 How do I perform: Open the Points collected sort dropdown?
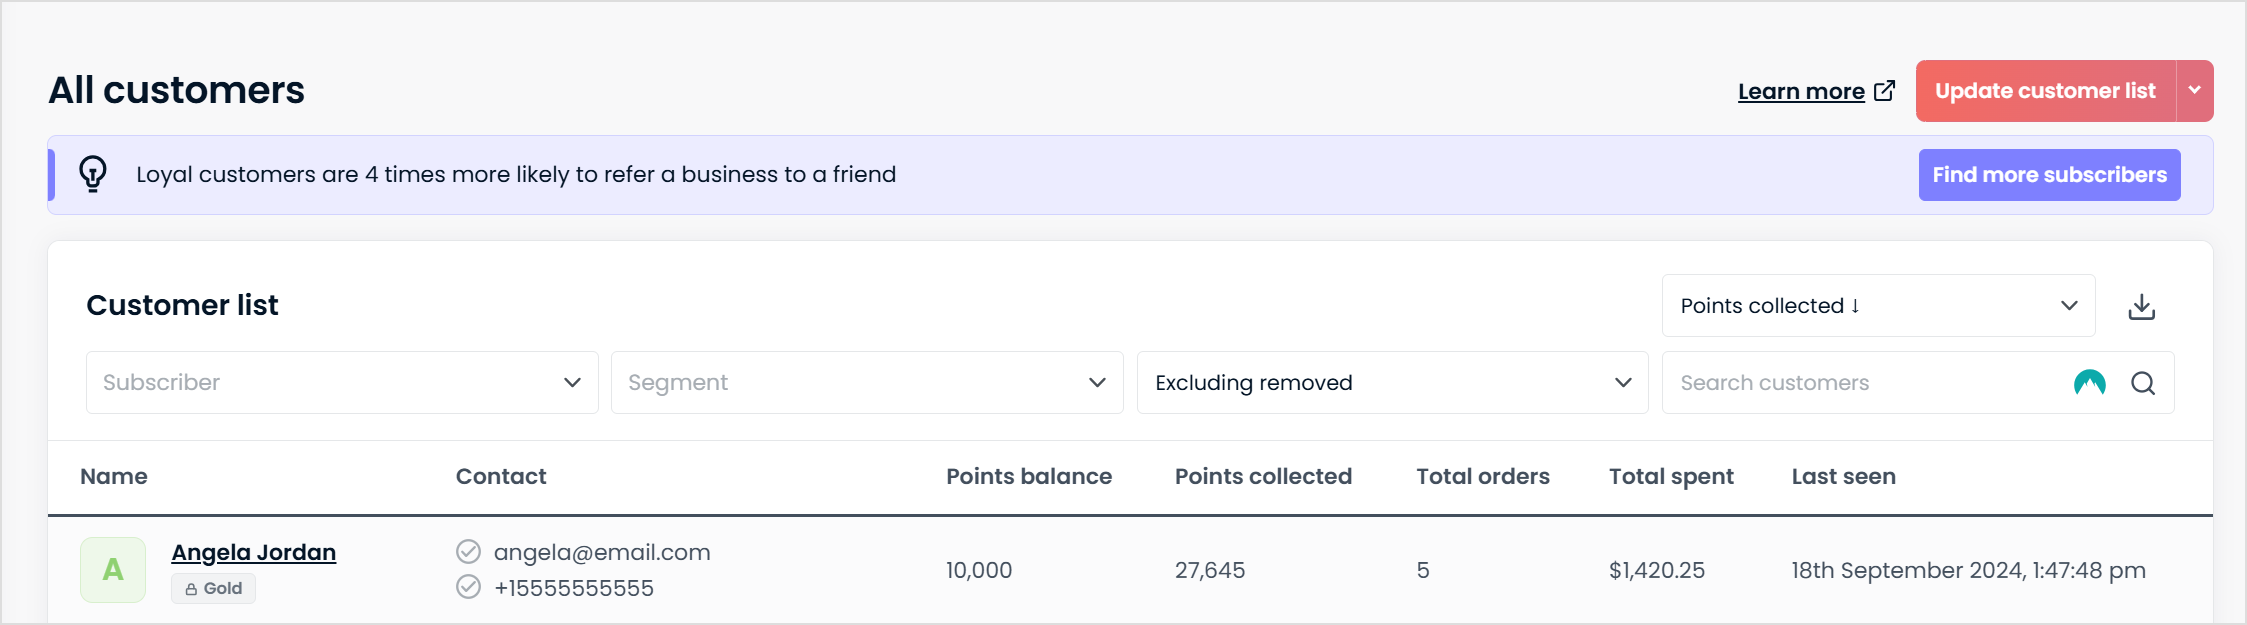(1878, 306)
